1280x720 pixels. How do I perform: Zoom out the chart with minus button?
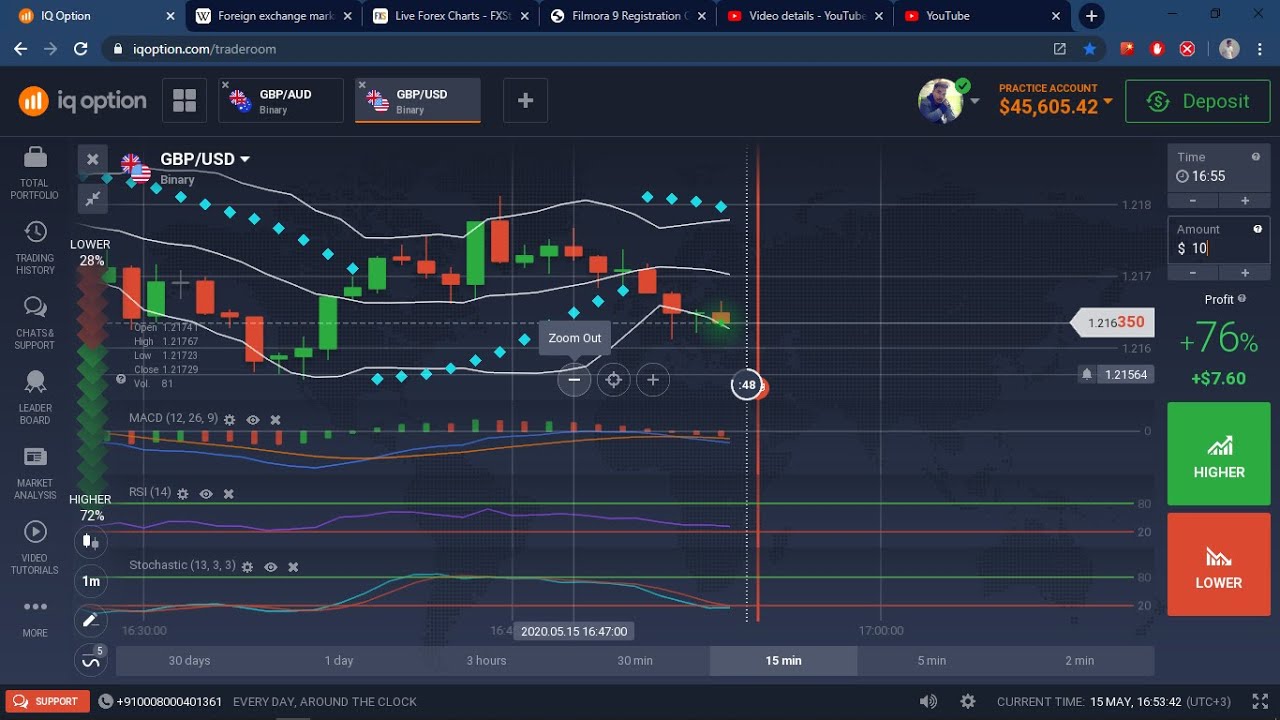(x=574, y=380)
